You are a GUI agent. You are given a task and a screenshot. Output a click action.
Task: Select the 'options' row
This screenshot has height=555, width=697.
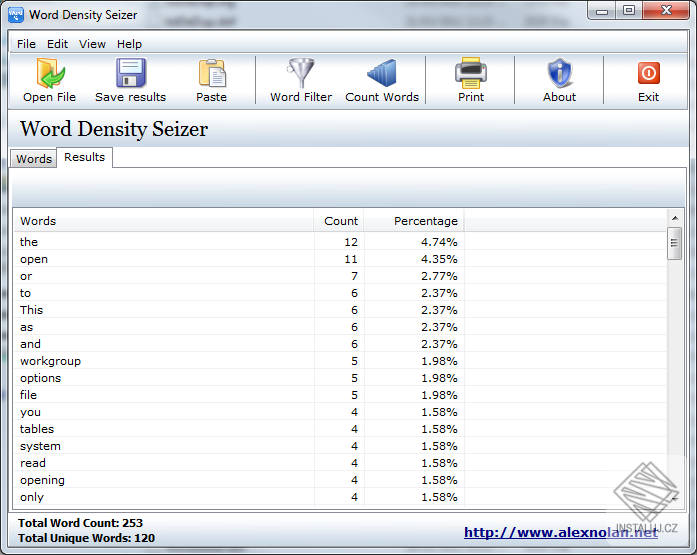(x=340, y=378)
